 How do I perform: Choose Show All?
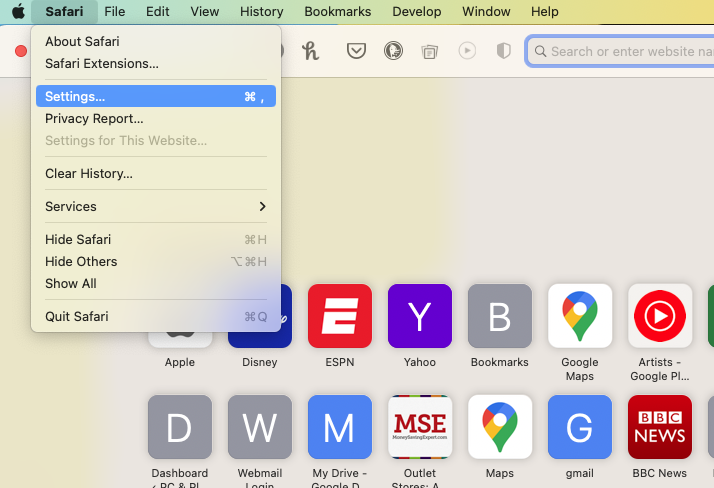coord(156,283)
